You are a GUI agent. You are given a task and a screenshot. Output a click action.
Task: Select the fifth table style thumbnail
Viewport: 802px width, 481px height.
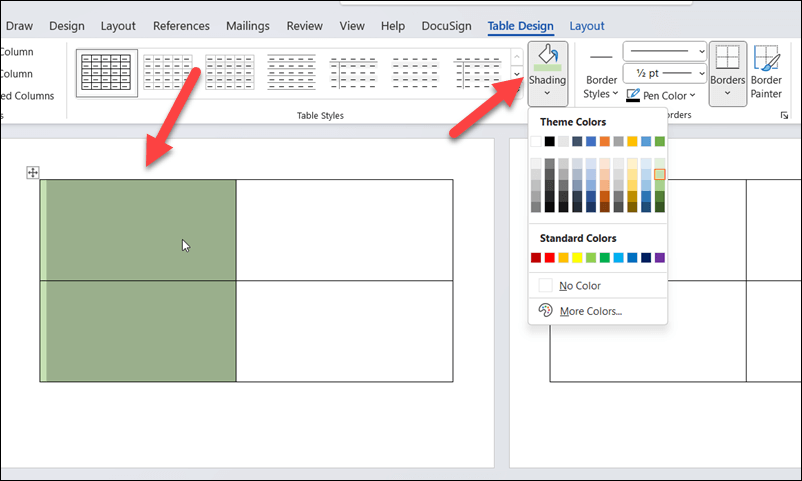pyautogui.click(x=353, y=73)
